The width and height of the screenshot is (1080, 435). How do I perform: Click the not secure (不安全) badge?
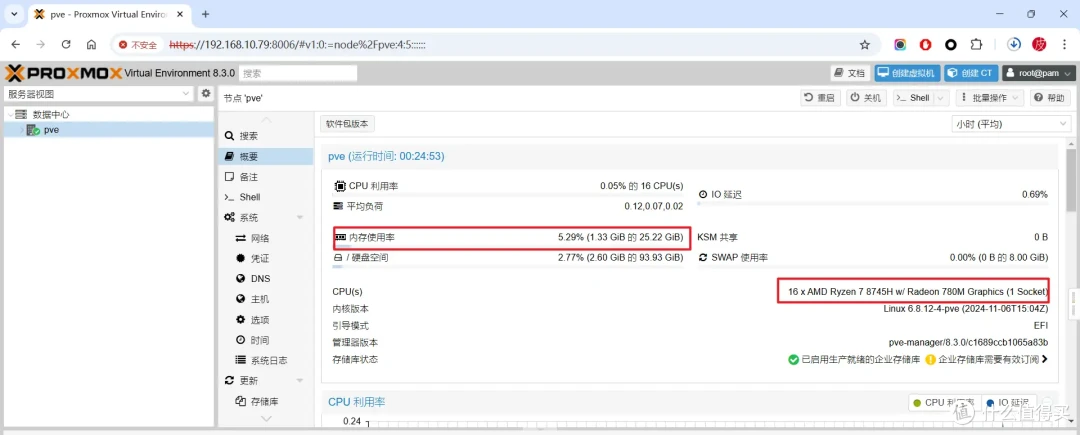click(x=138, y=45)
